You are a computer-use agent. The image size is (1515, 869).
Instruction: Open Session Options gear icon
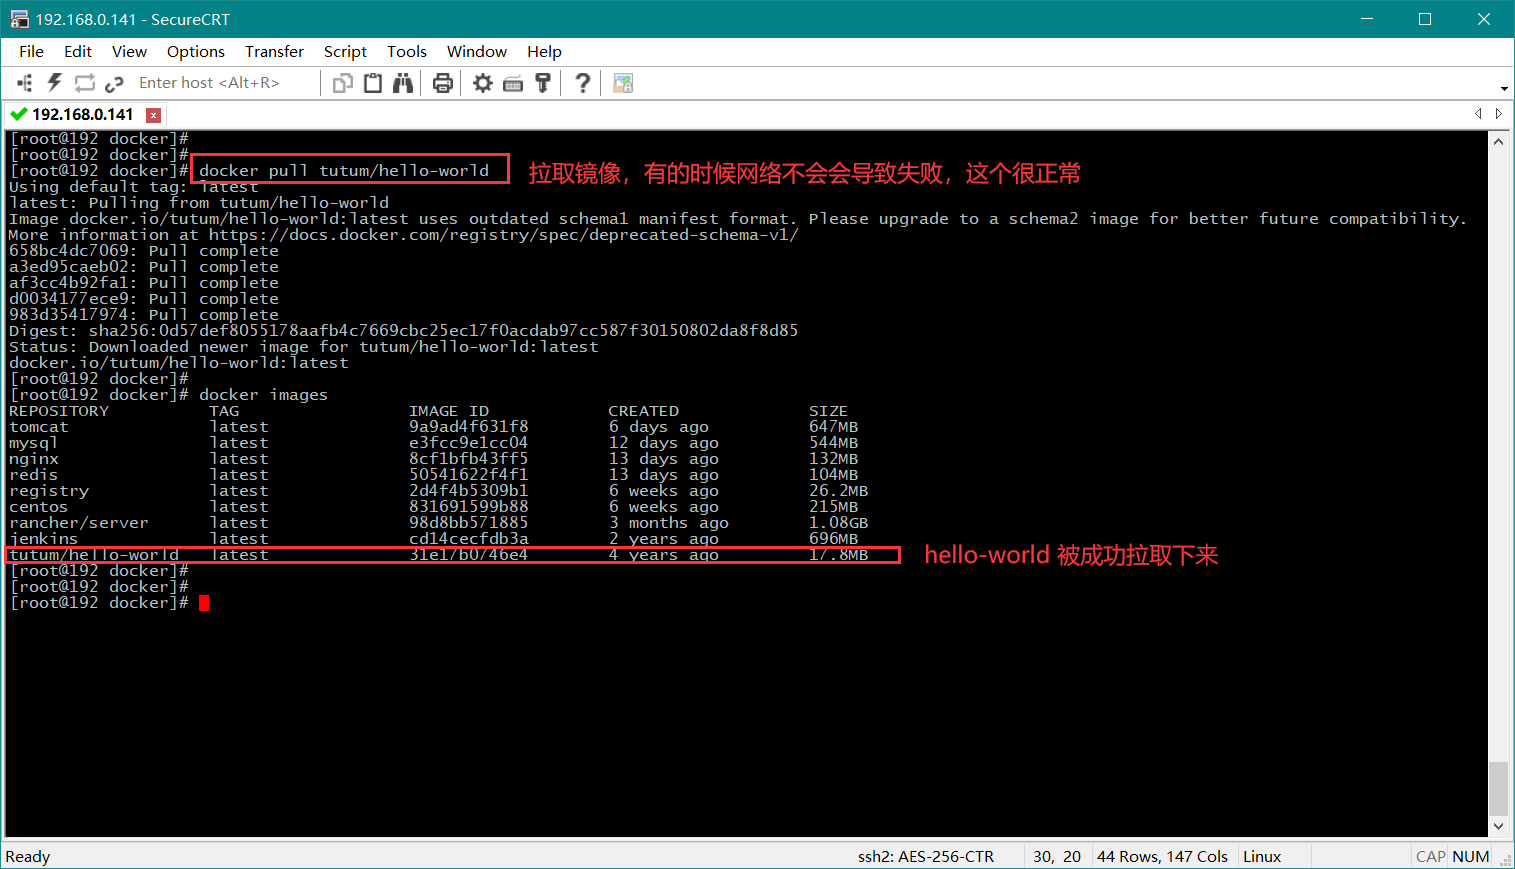click(x=483, y=83)
